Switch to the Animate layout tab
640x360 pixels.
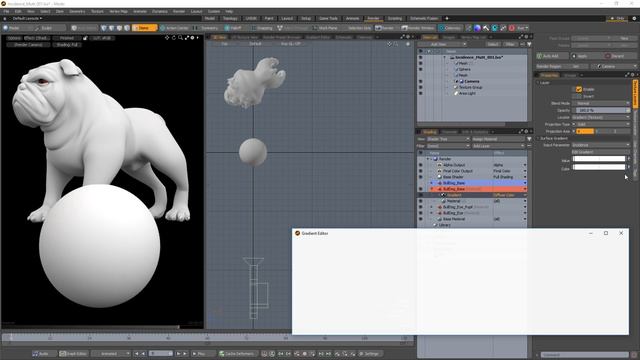tap(353, 18)
